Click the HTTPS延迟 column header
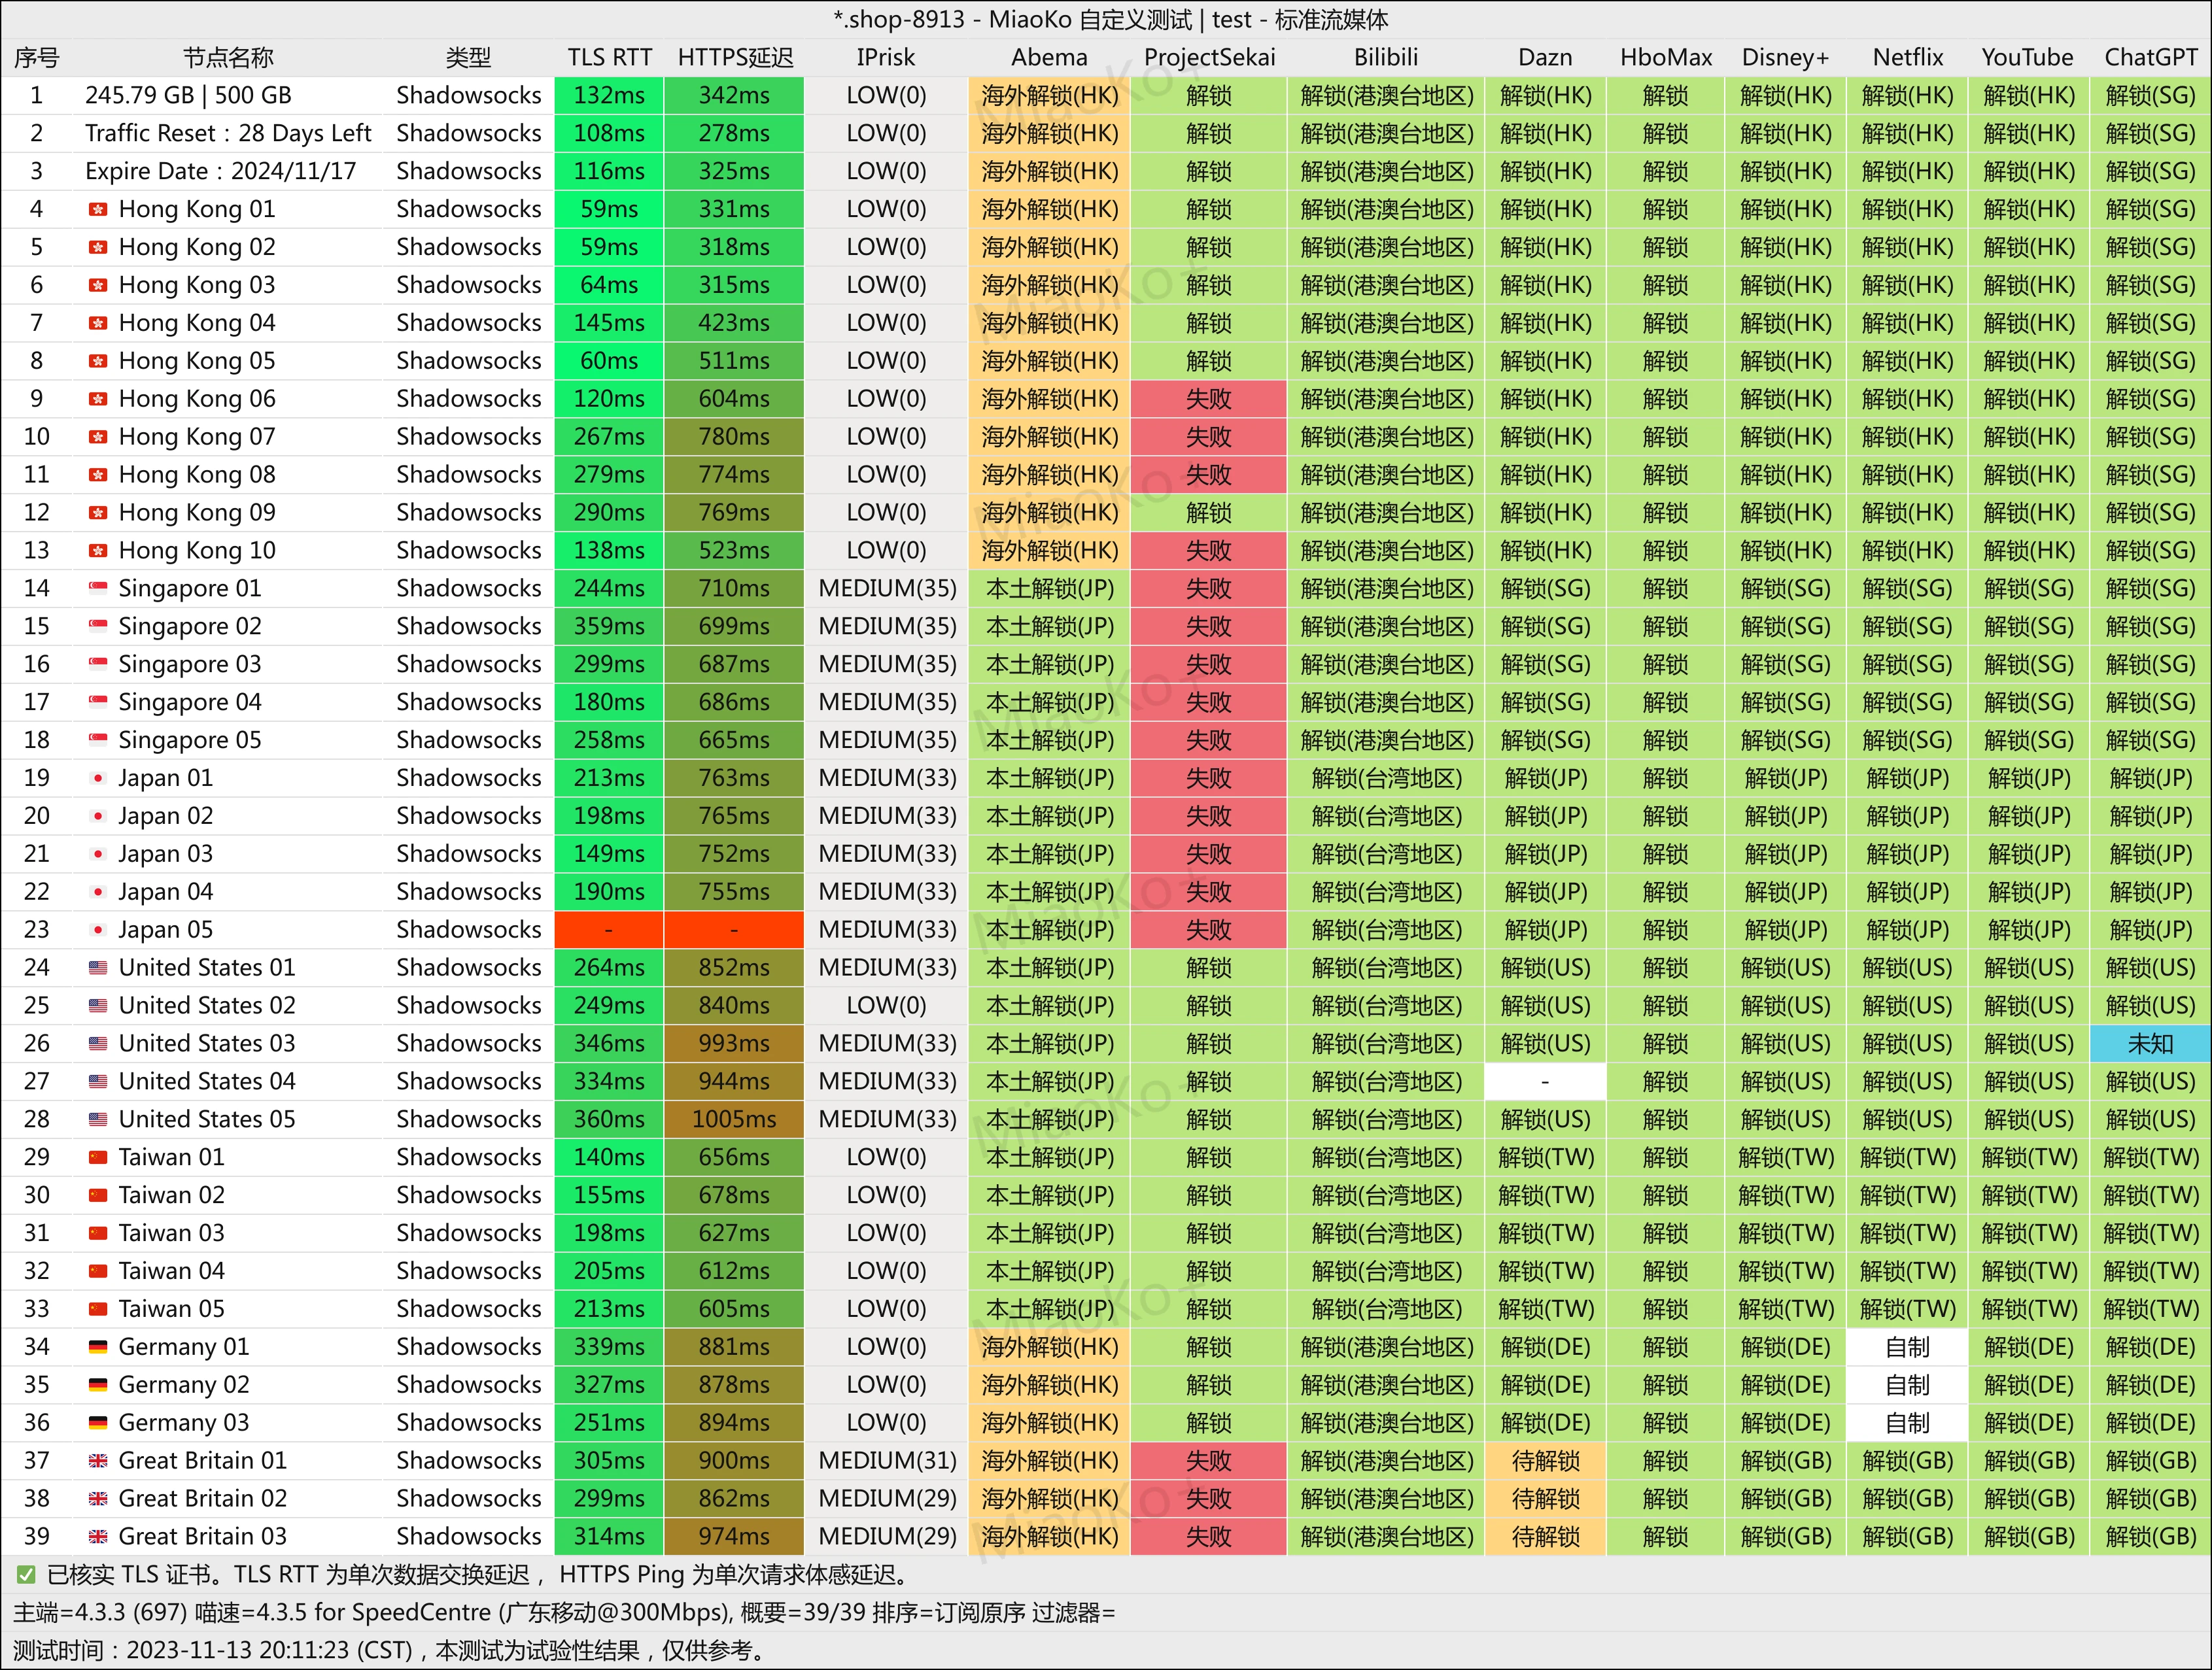2212x1670 pixels. (x=735, y=58)
